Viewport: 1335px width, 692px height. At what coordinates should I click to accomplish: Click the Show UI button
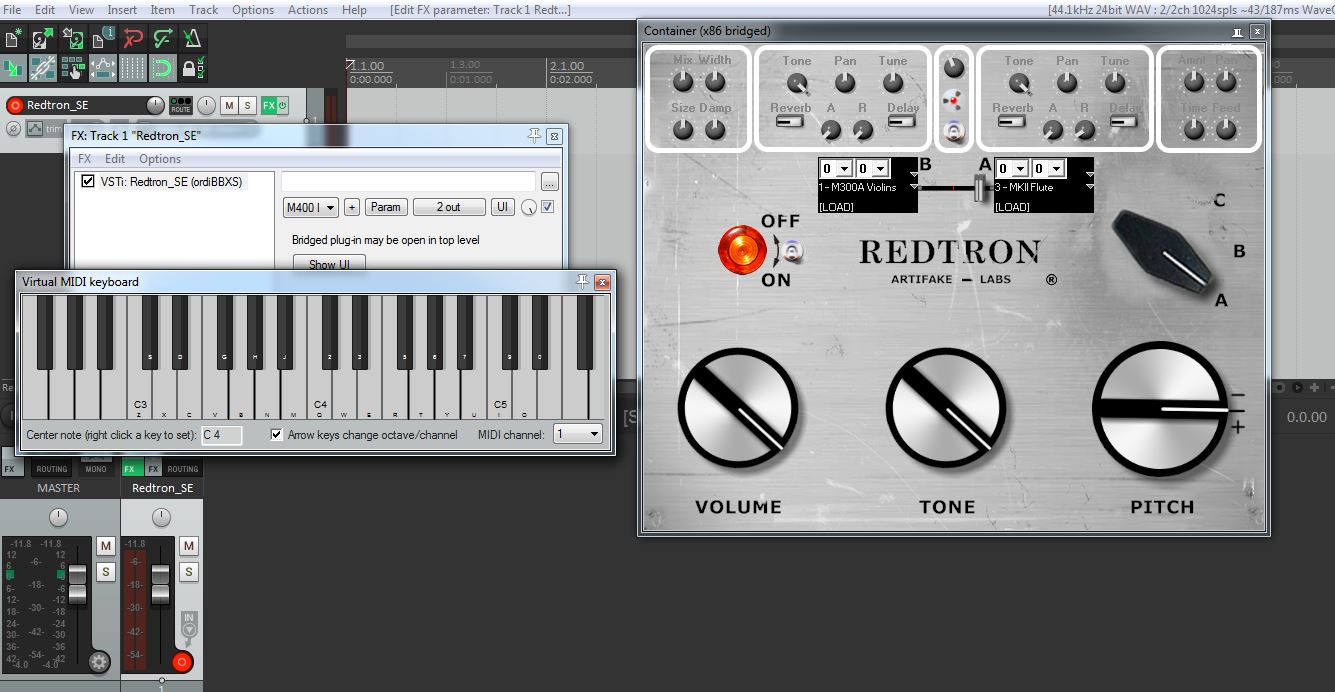[x=329, y=265]
